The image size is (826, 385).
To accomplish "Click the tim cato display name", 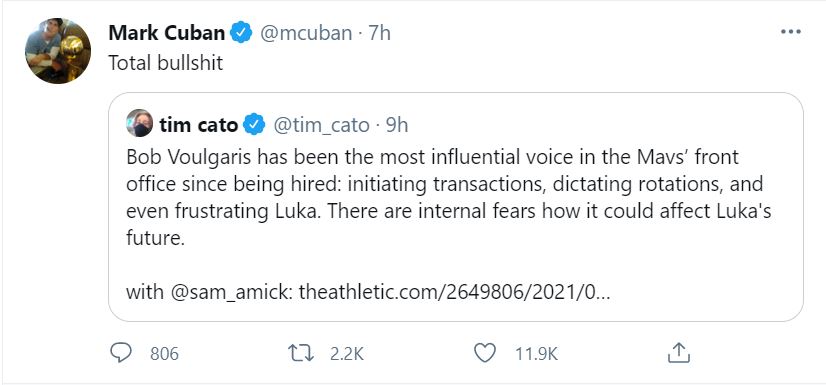I will tap(199, 125).
